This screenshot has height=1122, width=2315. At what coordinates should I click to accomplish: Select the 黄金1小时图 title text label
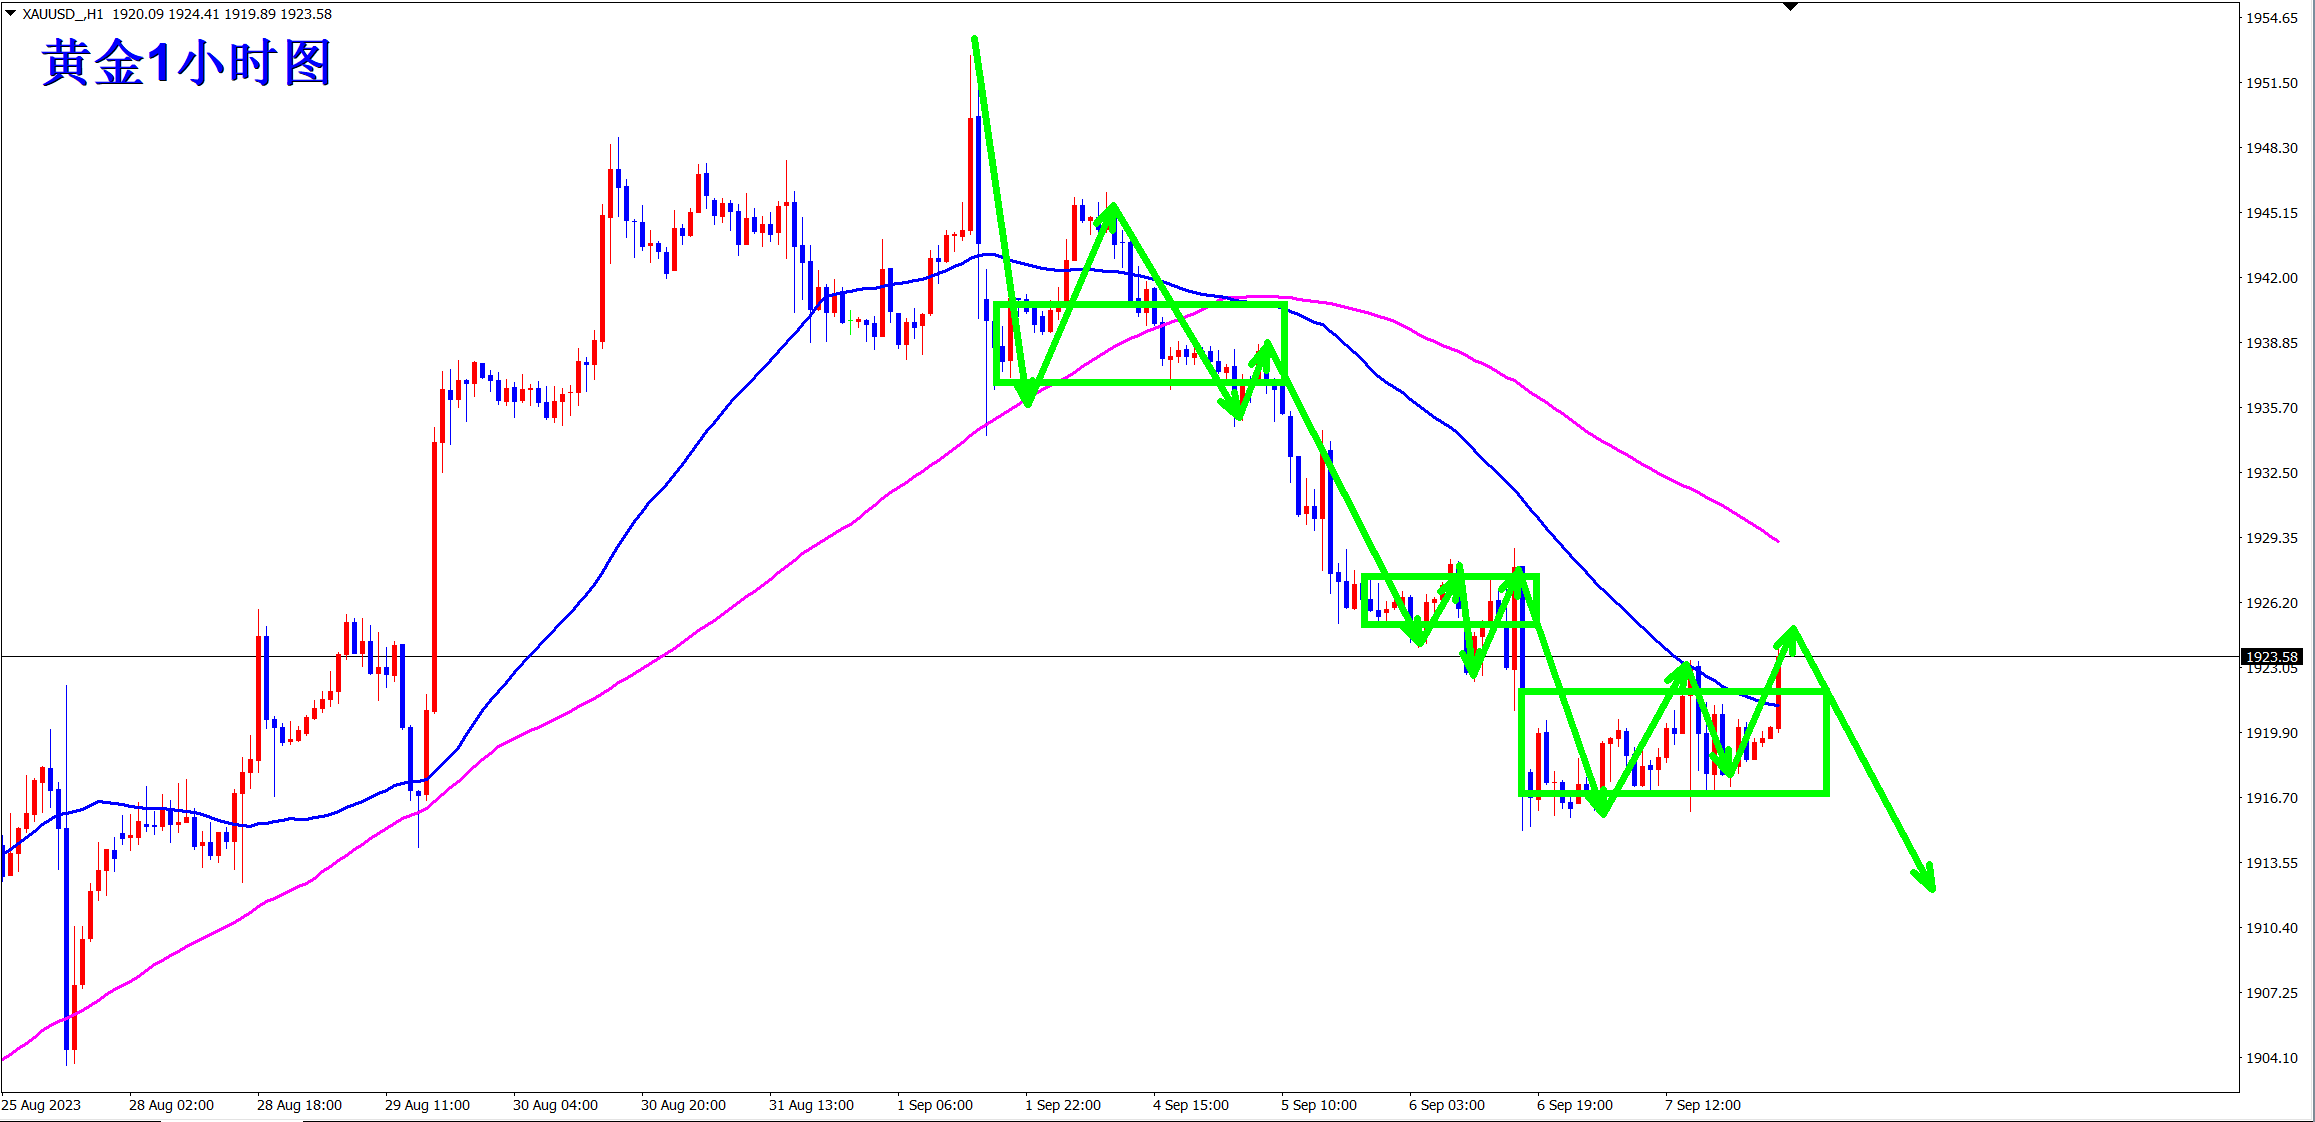click(x=186, y=64)
